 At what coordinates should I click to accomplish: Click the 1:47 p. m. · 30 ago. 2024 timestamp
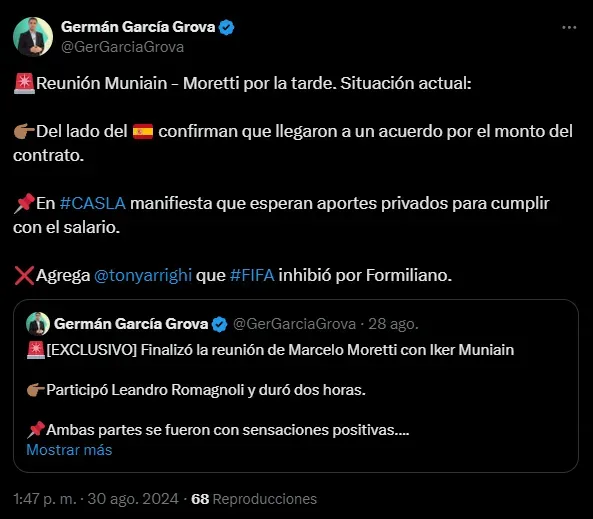(x=96, y=499)
